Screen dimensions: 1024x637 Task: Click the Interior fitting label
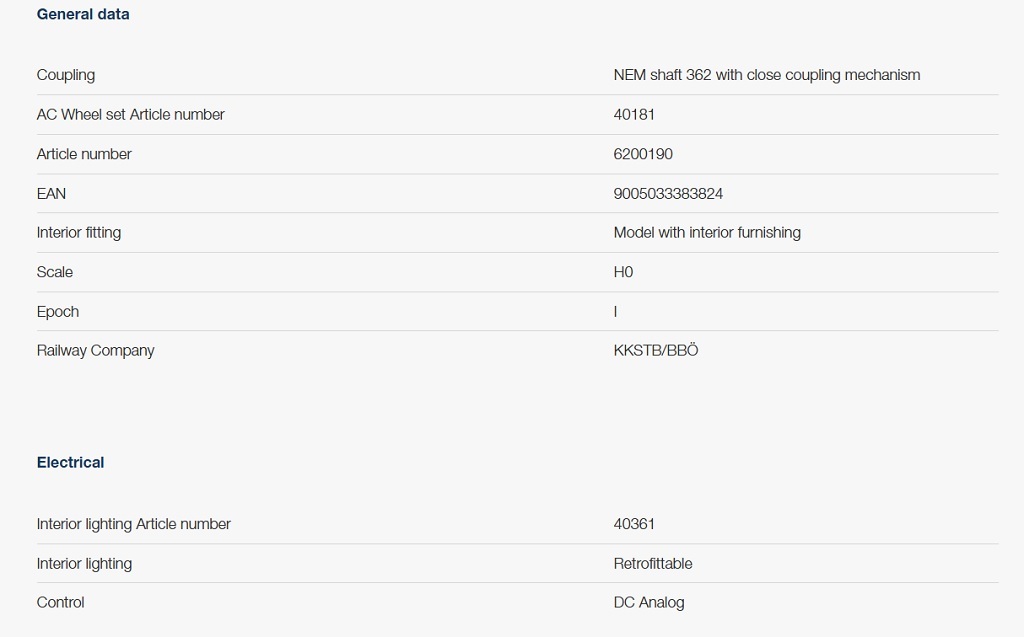[x=79, y=233]
